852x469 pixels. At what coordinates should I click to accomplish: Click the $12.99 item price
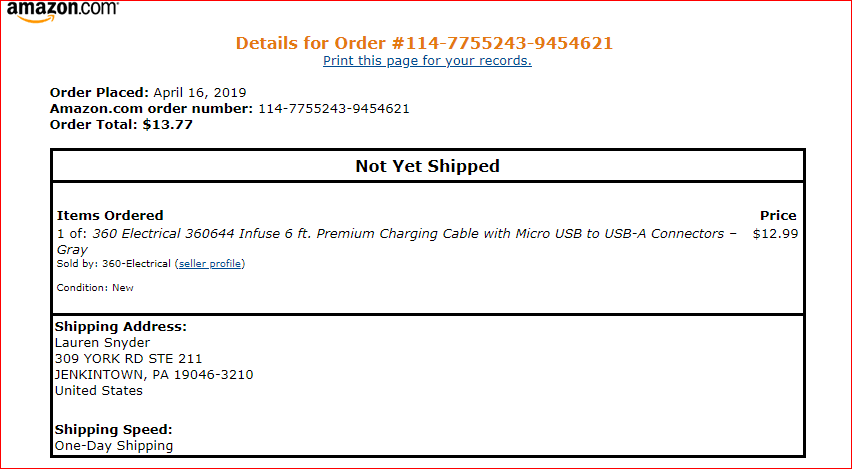tap(775, 234)
